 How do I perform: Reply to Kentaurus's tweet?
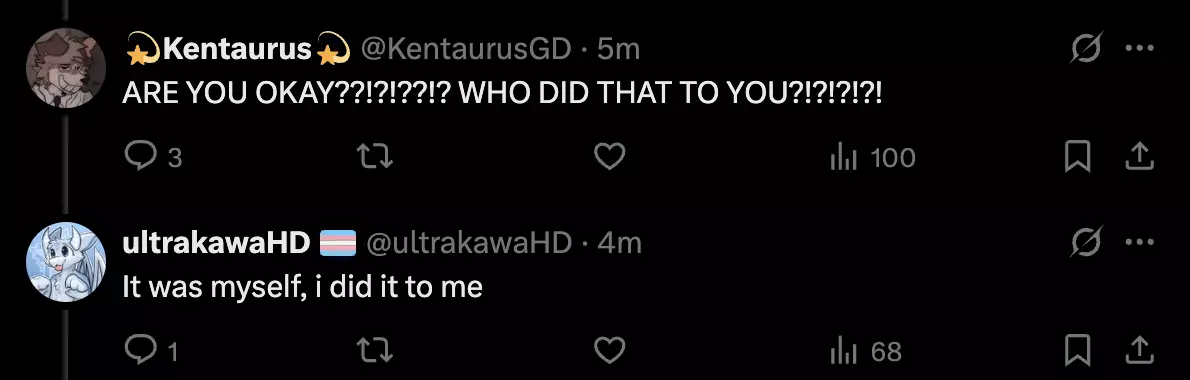[x=153, y=157]
